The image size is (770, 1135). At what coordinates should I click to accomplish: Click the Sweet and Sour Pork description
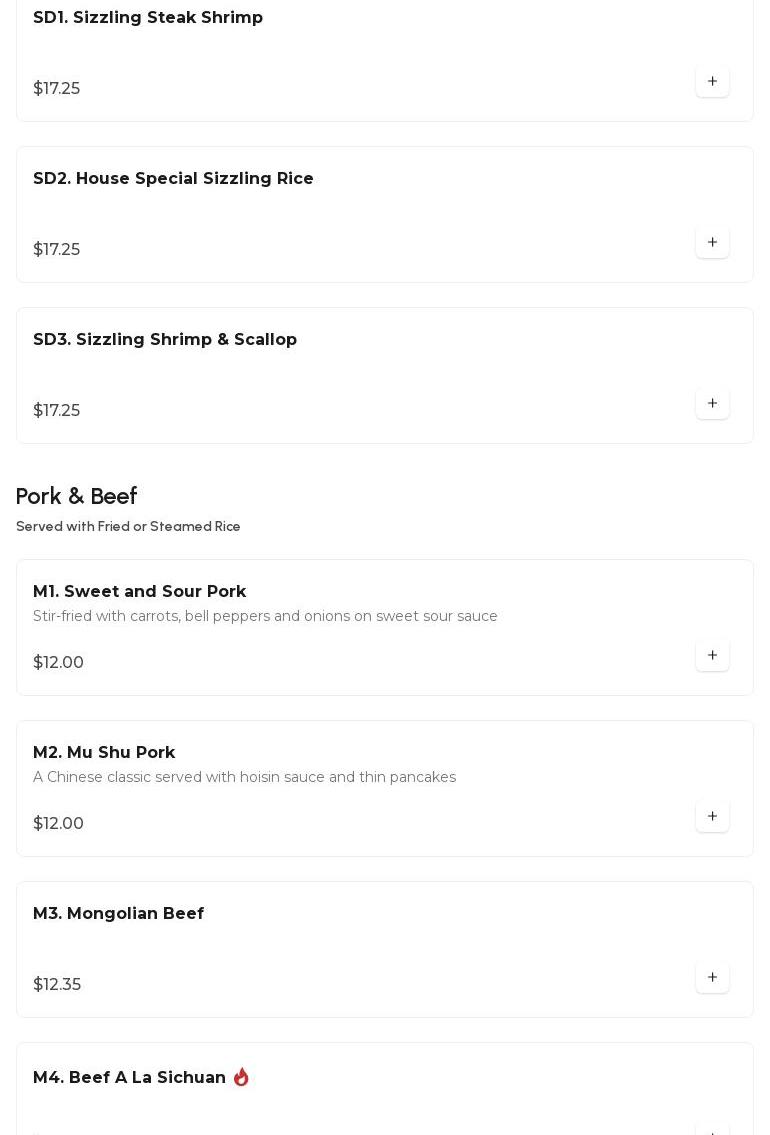tap(265, 617)
